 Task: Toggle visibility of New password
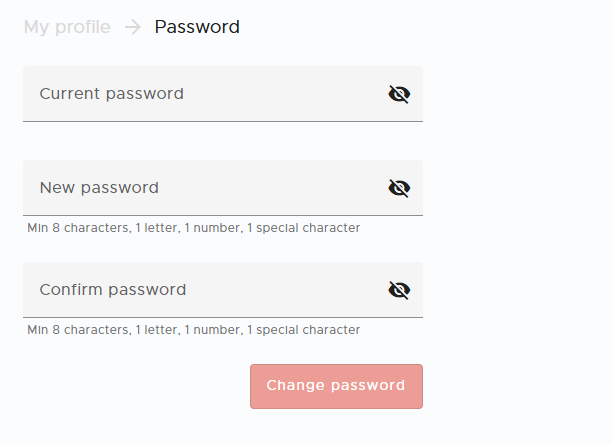(x=399, y=188)
